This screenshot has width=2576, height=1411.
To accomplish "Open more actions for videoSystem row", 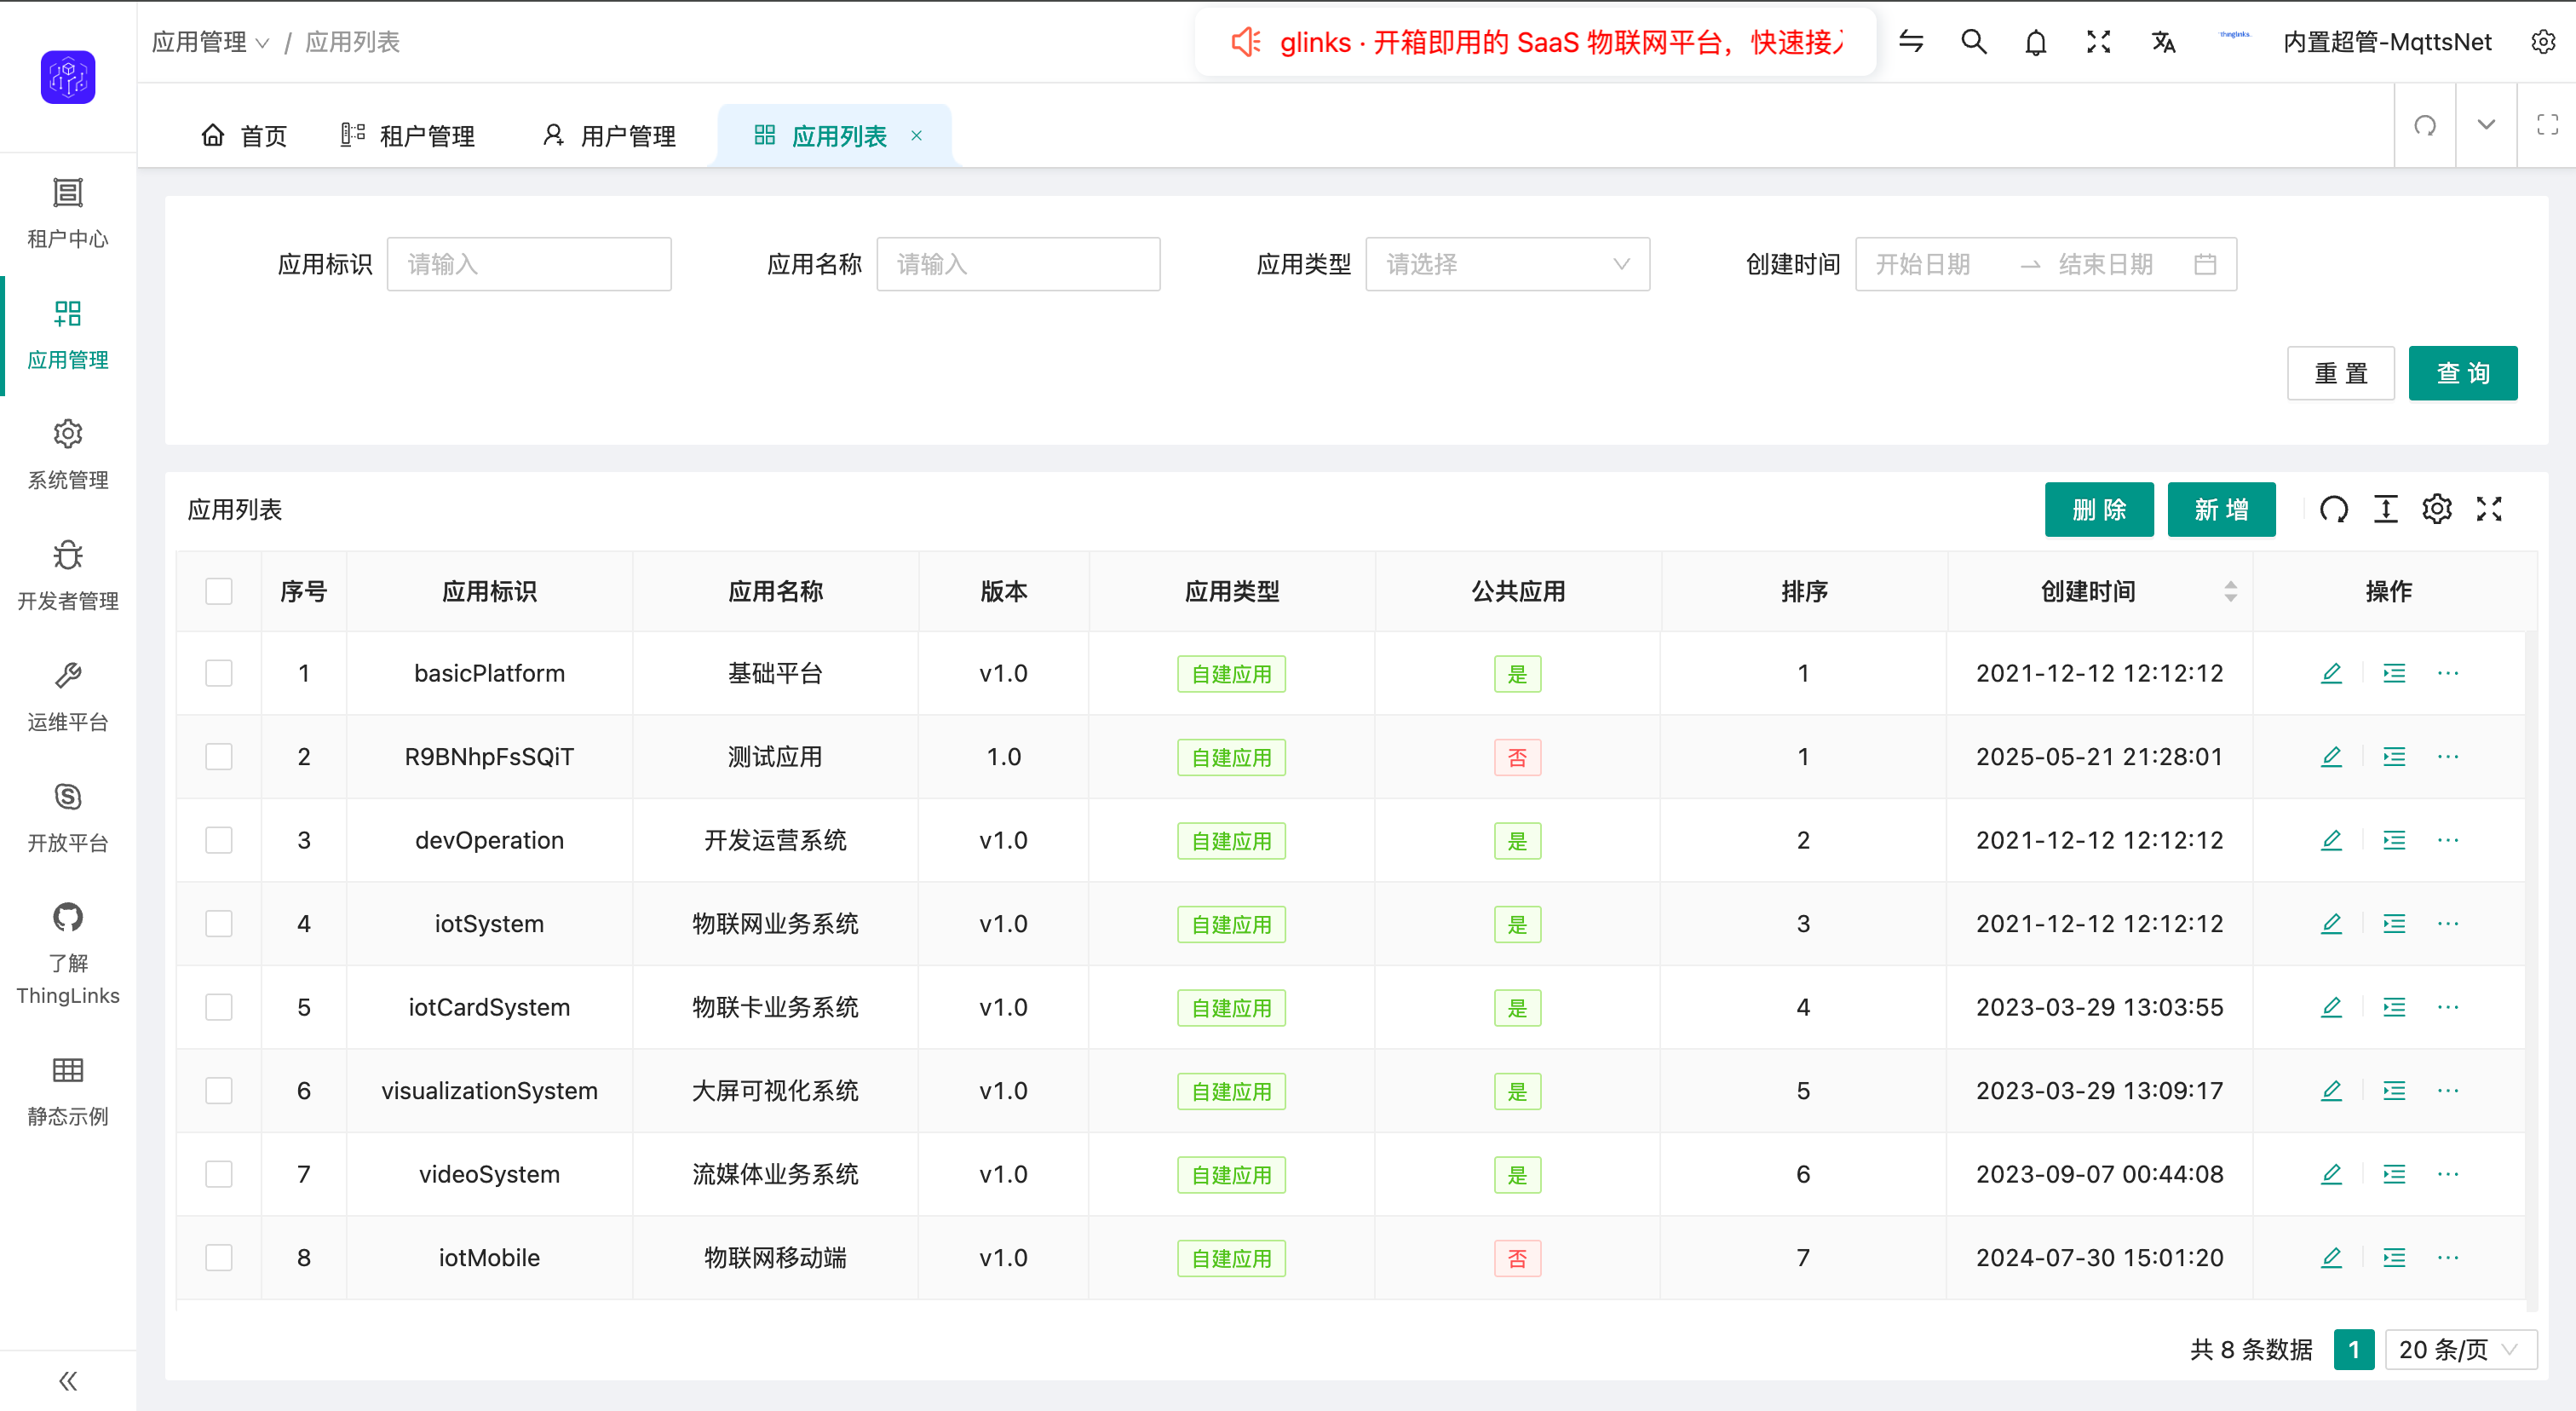I will pyautogui.click(x=2448, y=1174).
